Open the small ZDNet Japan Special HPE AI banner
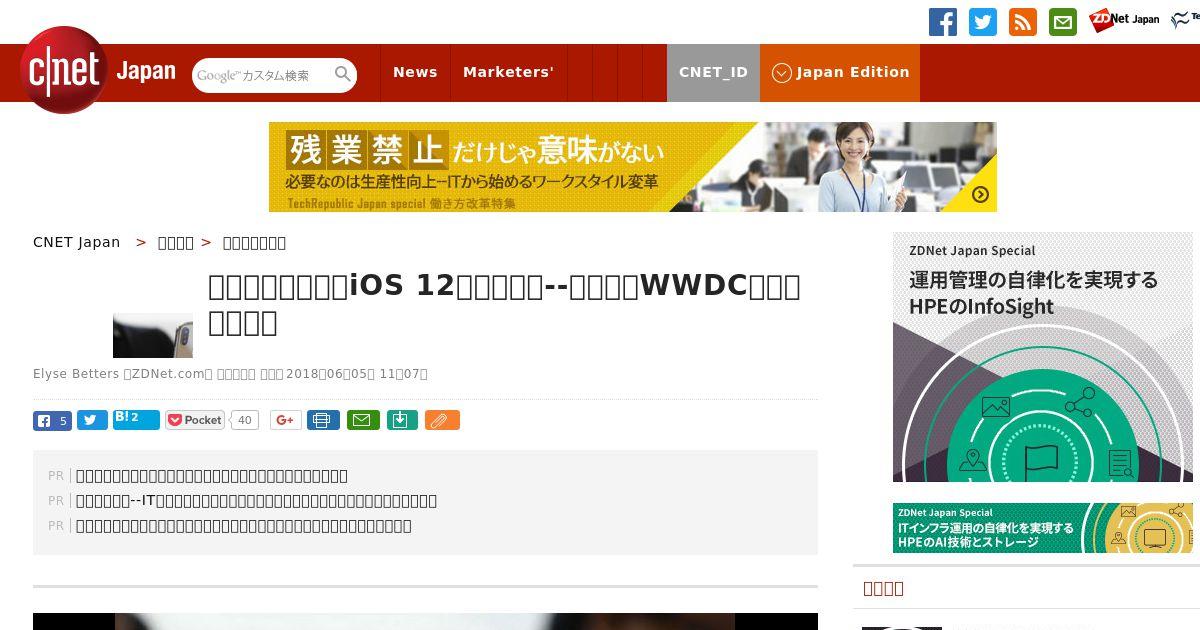The width and height of the screenshot is (1200, 630). [1043, 528]
